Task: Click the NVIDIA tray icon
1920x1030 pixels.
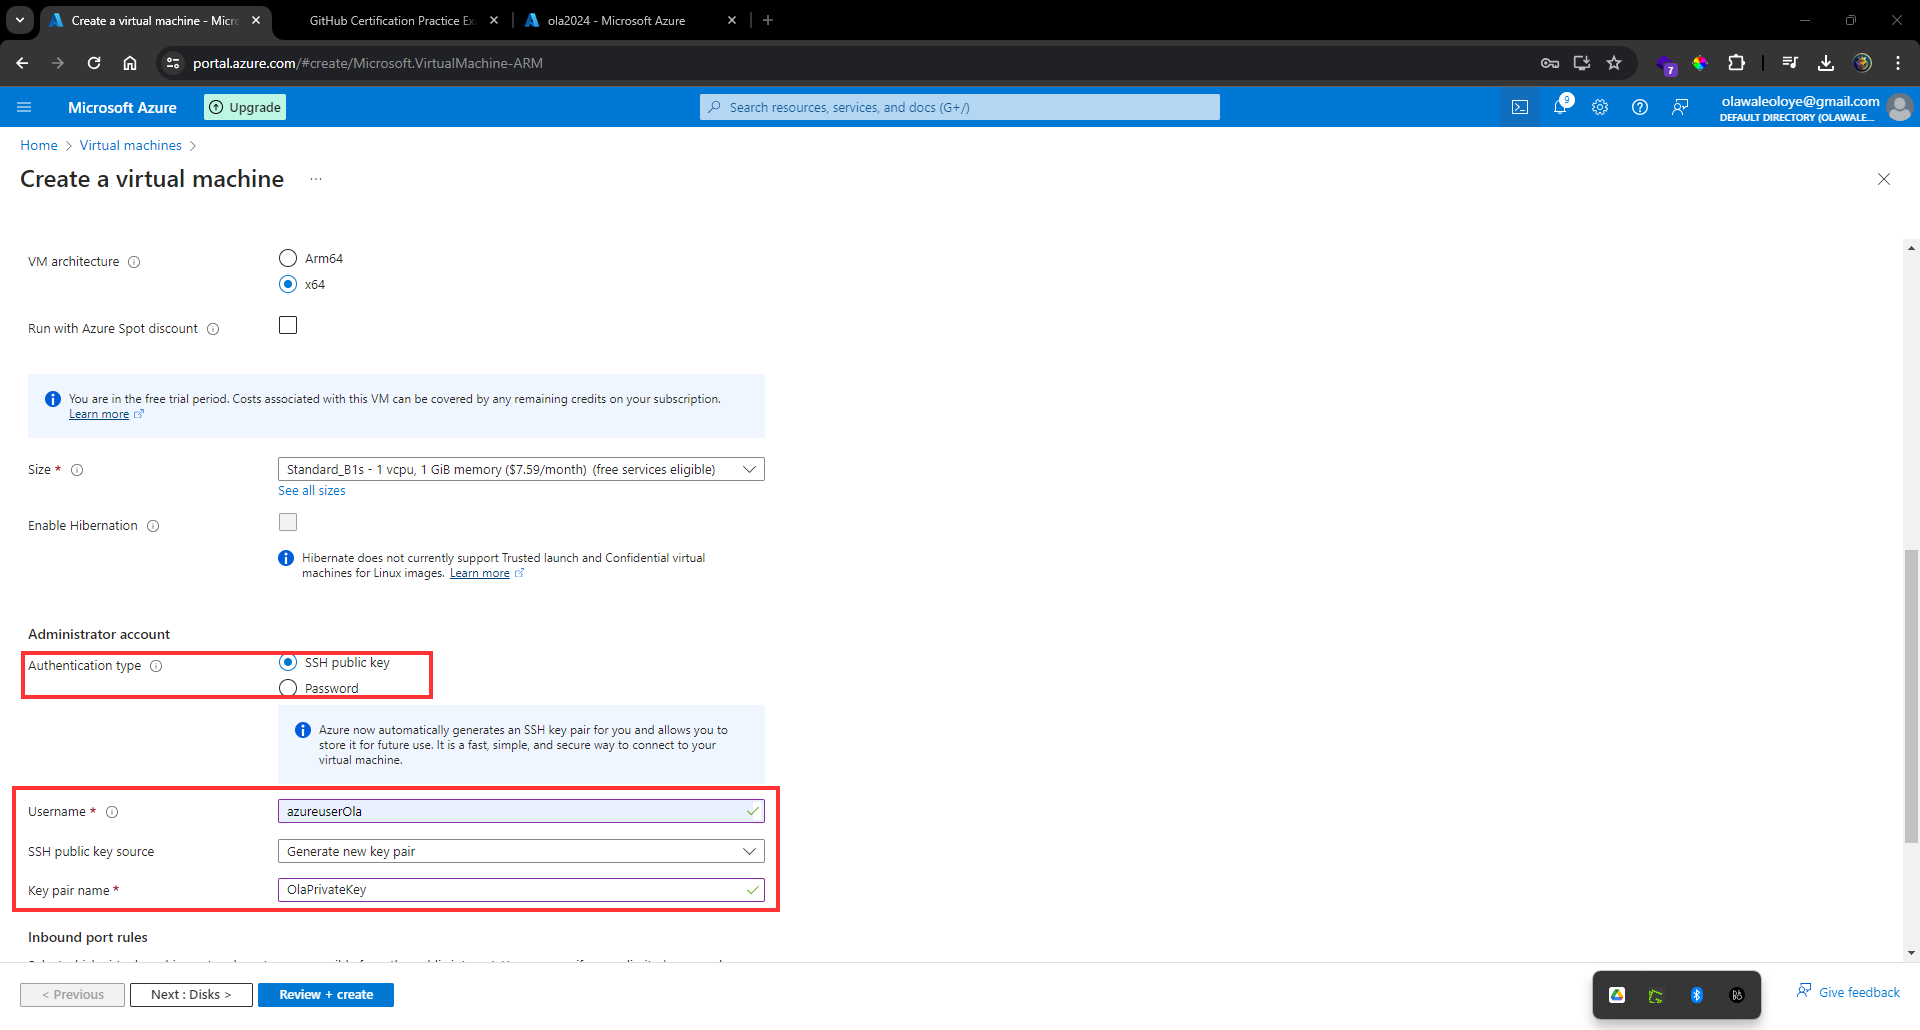Action: (1656, 995)
